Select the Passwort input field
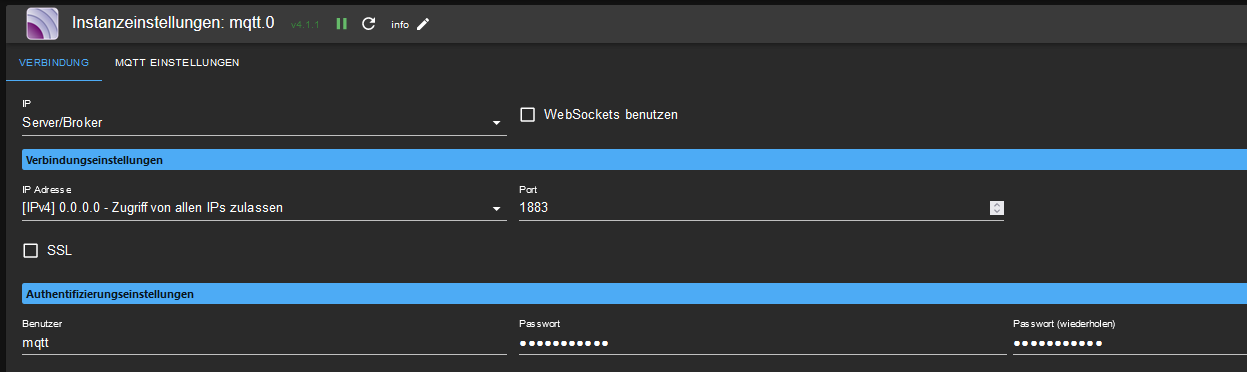1247x372 pixels. tap(762, 342)
